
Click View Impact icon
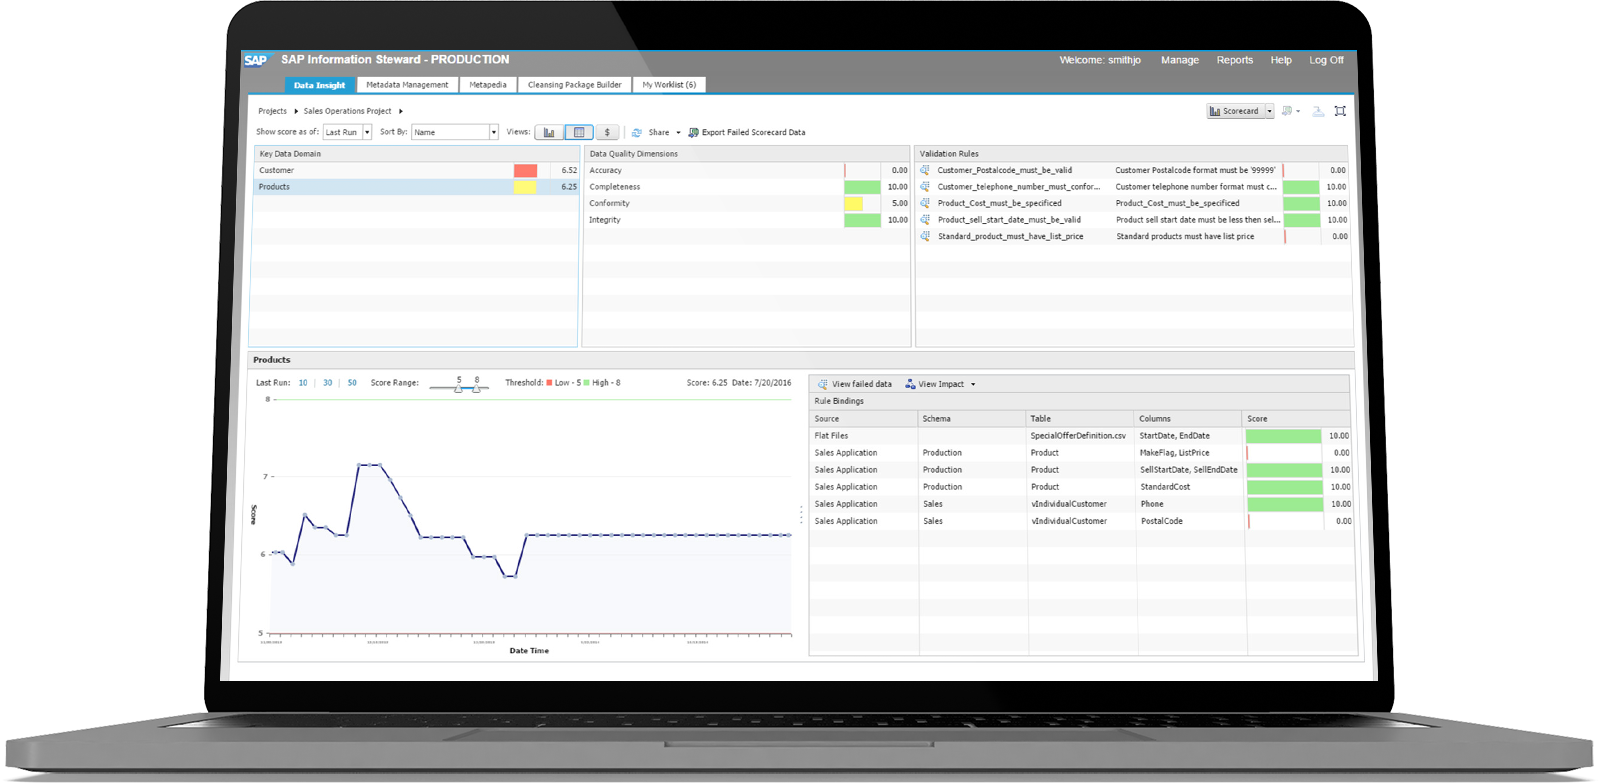click(x=910, y=384)
